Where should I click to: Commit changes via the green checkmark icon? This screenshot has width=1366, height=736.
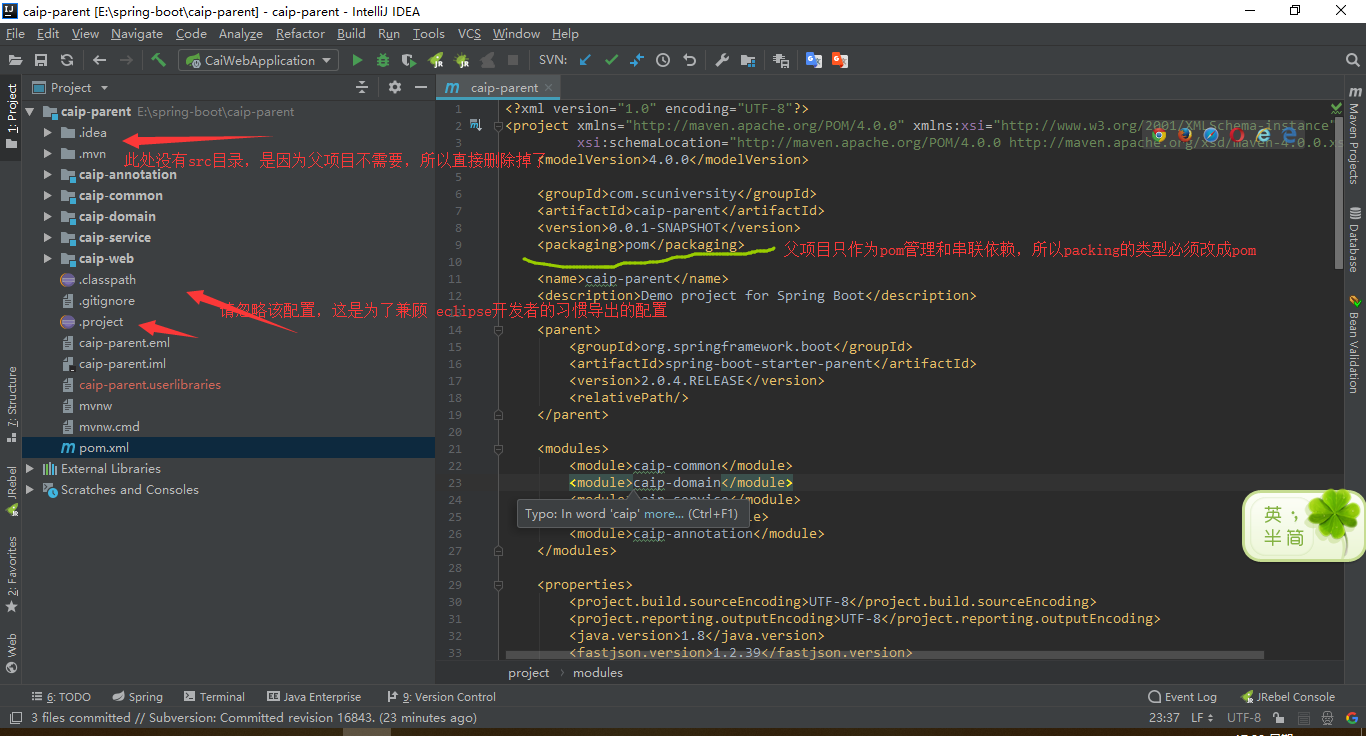pos(610,60)
